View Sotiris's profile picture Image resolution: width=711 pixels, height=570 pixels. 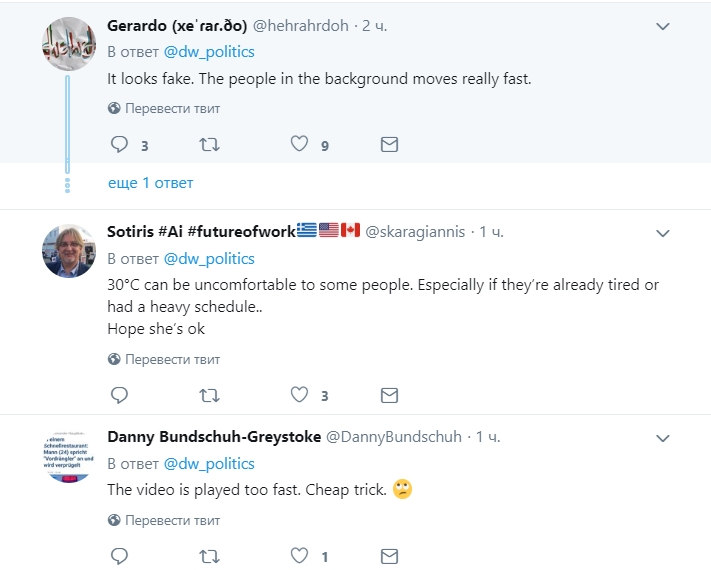point(68,249)
